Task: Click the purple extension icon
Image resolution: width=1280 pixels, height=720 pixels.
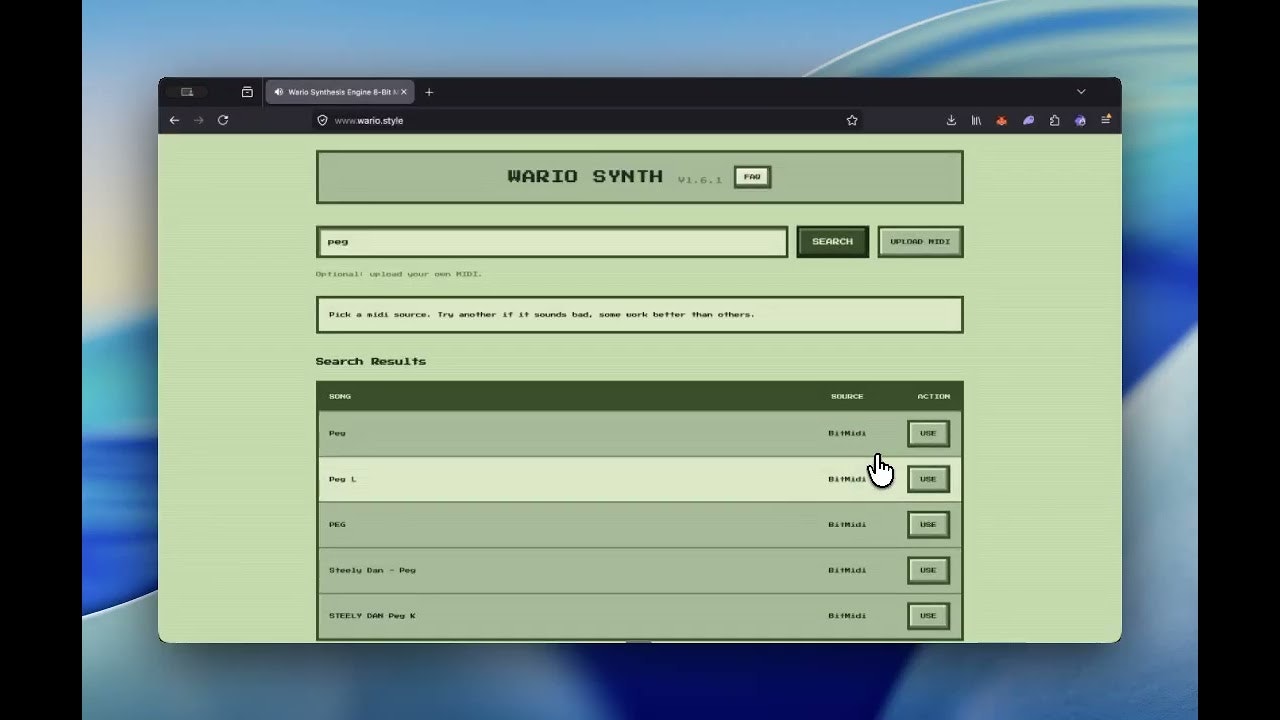Action: tap(1028, 120)
